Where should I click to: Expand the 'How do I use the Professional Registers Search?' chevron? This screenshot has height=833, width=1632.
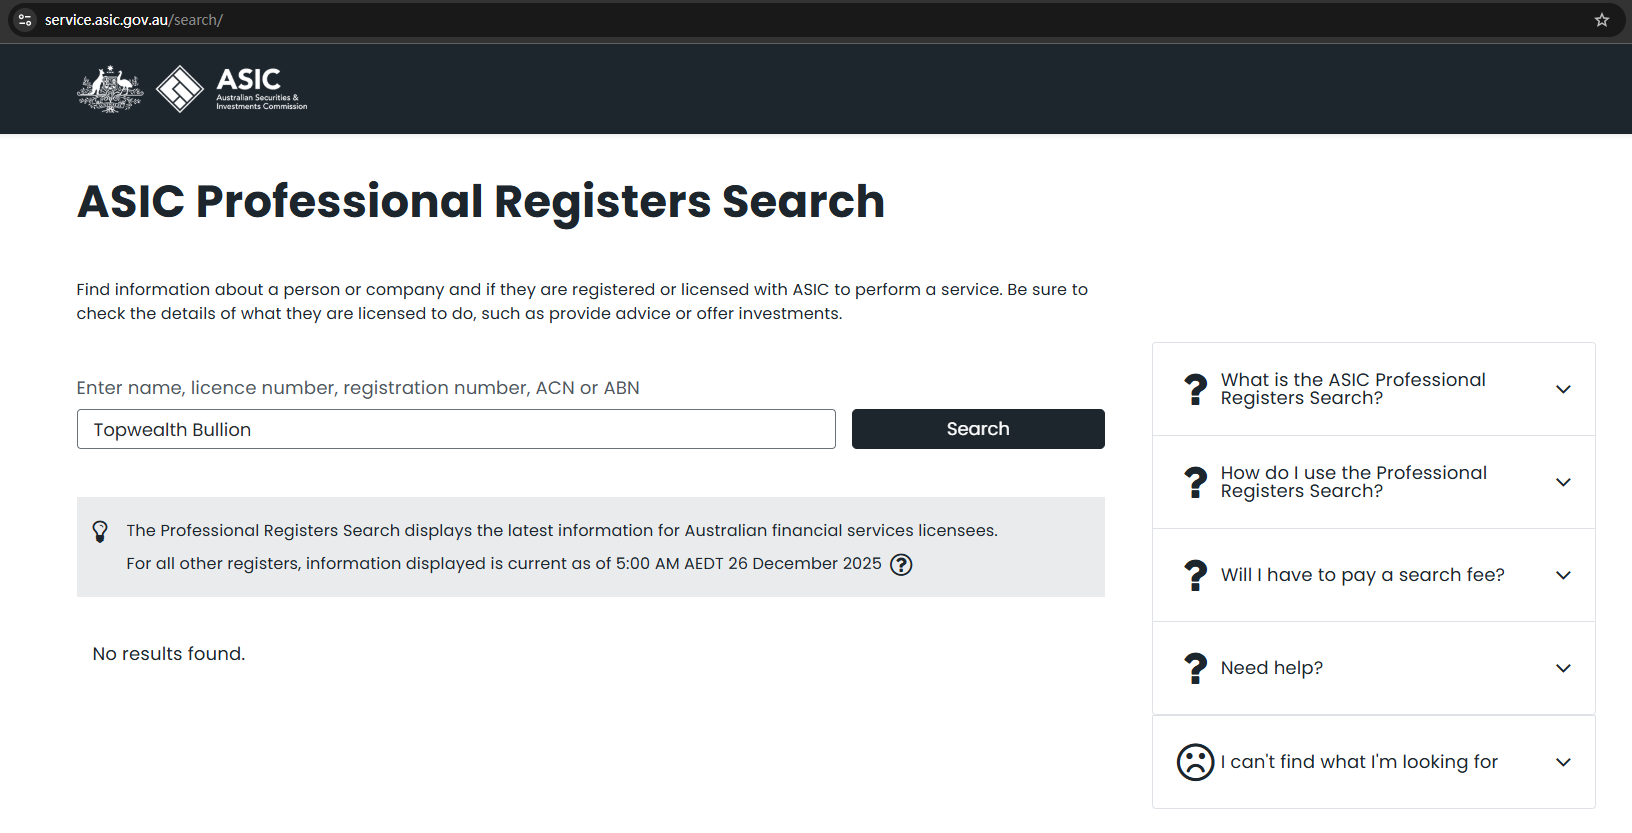[1563, 482]
